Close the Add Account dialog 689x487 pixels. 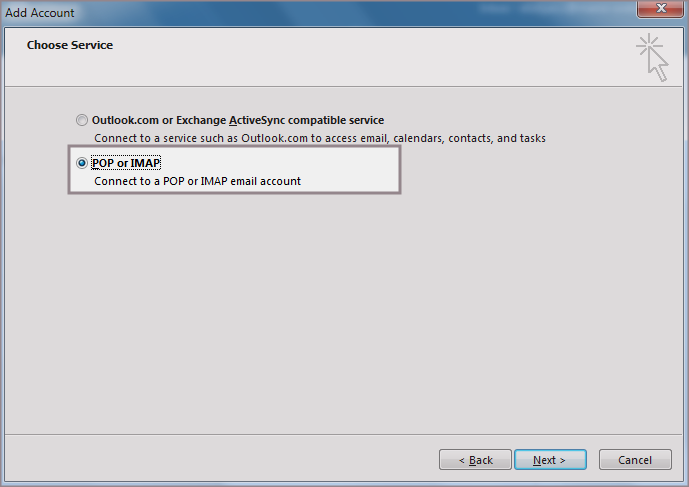point(659,13)
